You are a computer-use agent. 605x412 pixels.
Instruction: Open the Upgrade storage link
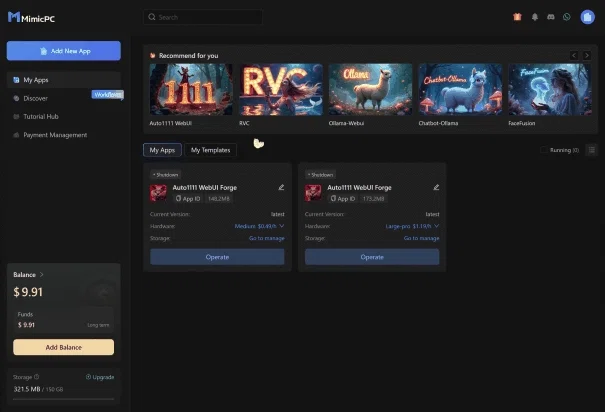100,377
